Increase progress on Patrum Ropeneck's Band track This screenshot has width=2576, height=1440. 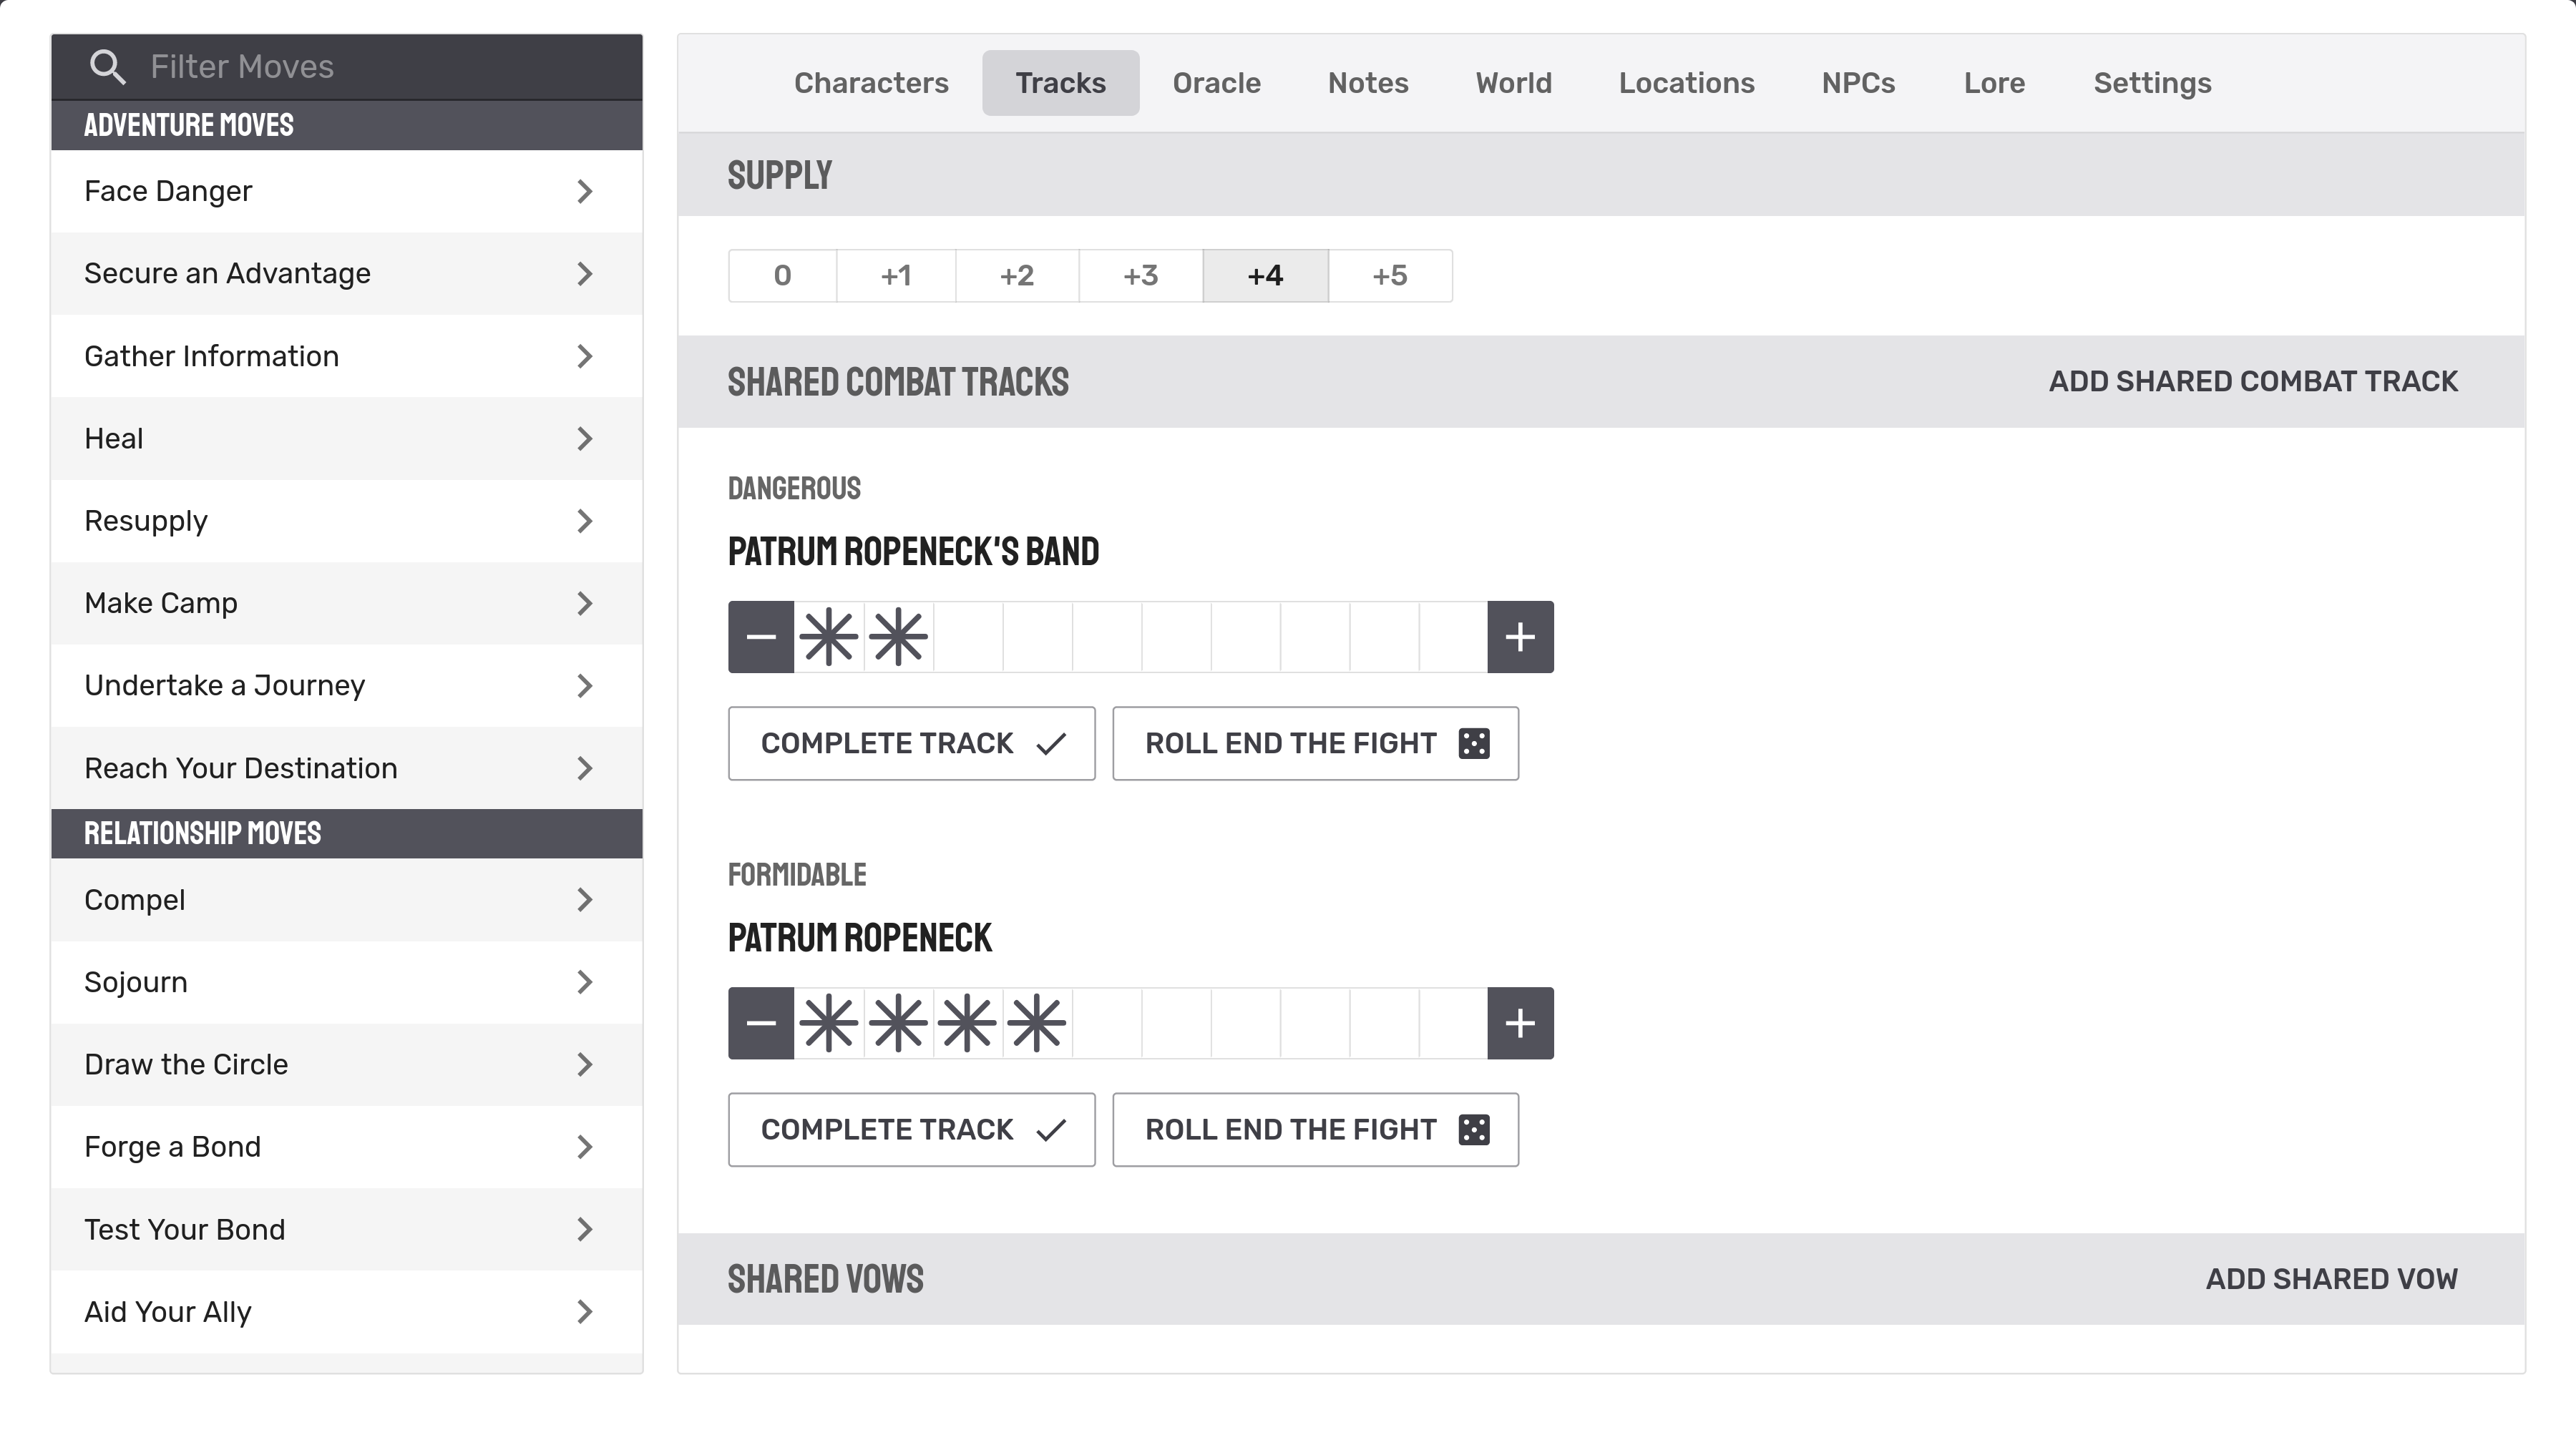[x=1520, y=637]
